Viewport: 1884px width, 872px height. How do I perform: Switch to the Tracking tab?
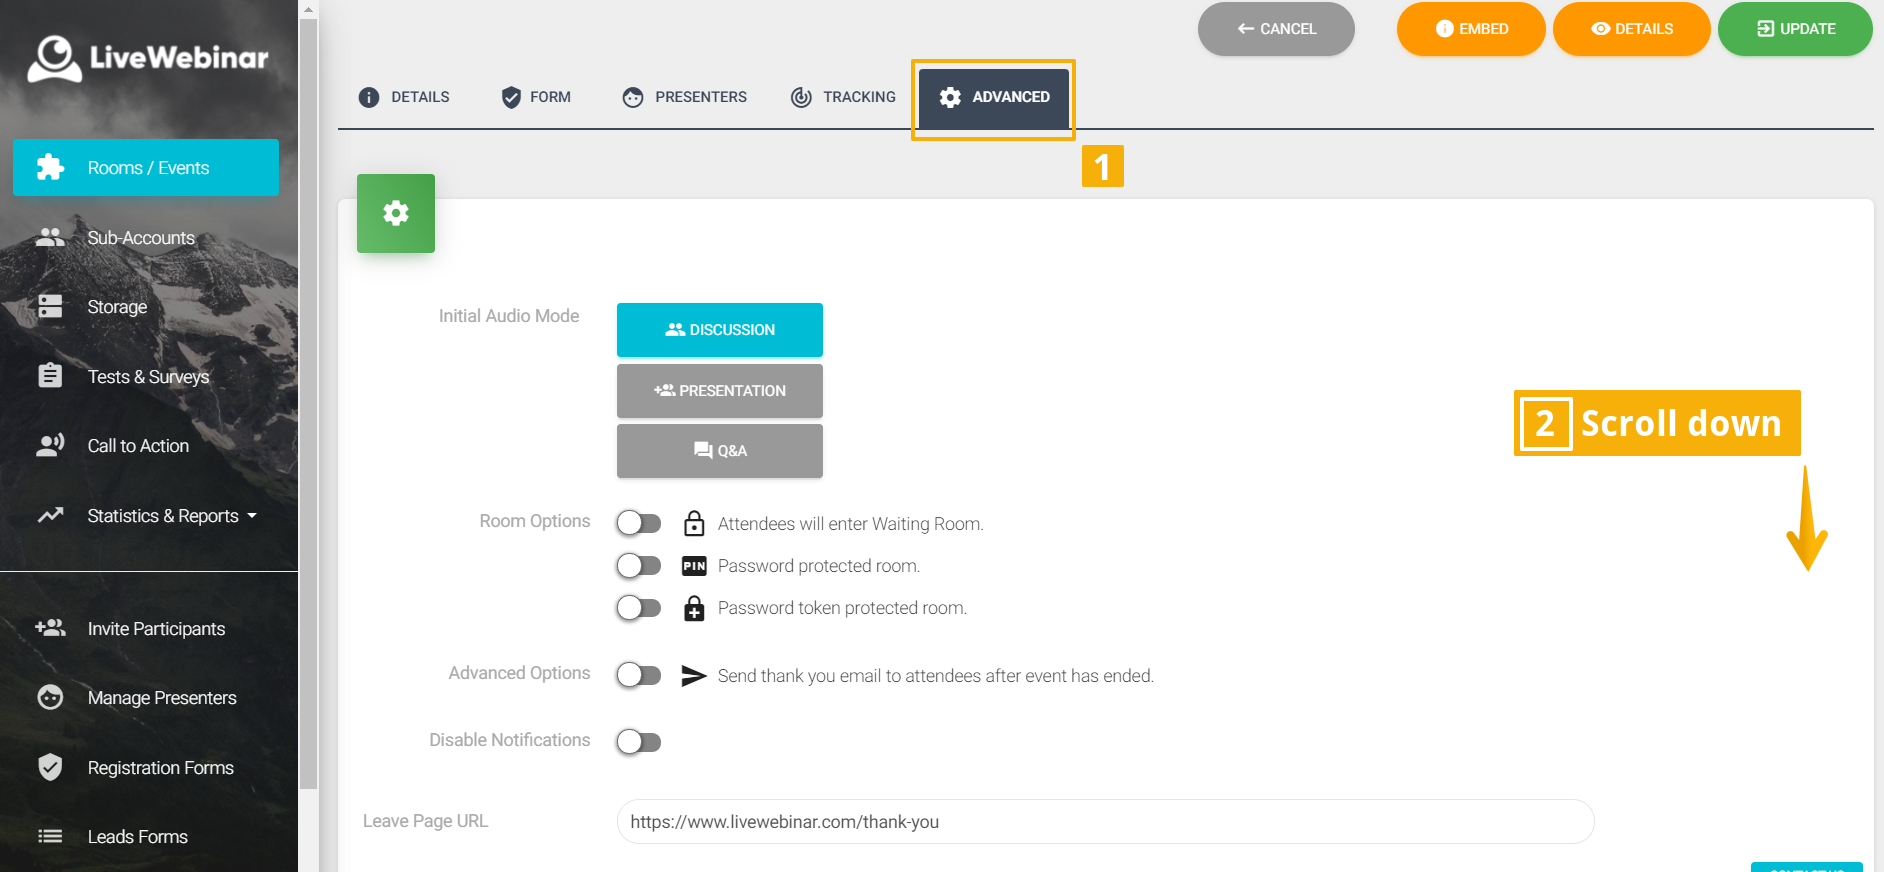click(x=843, y=97)
